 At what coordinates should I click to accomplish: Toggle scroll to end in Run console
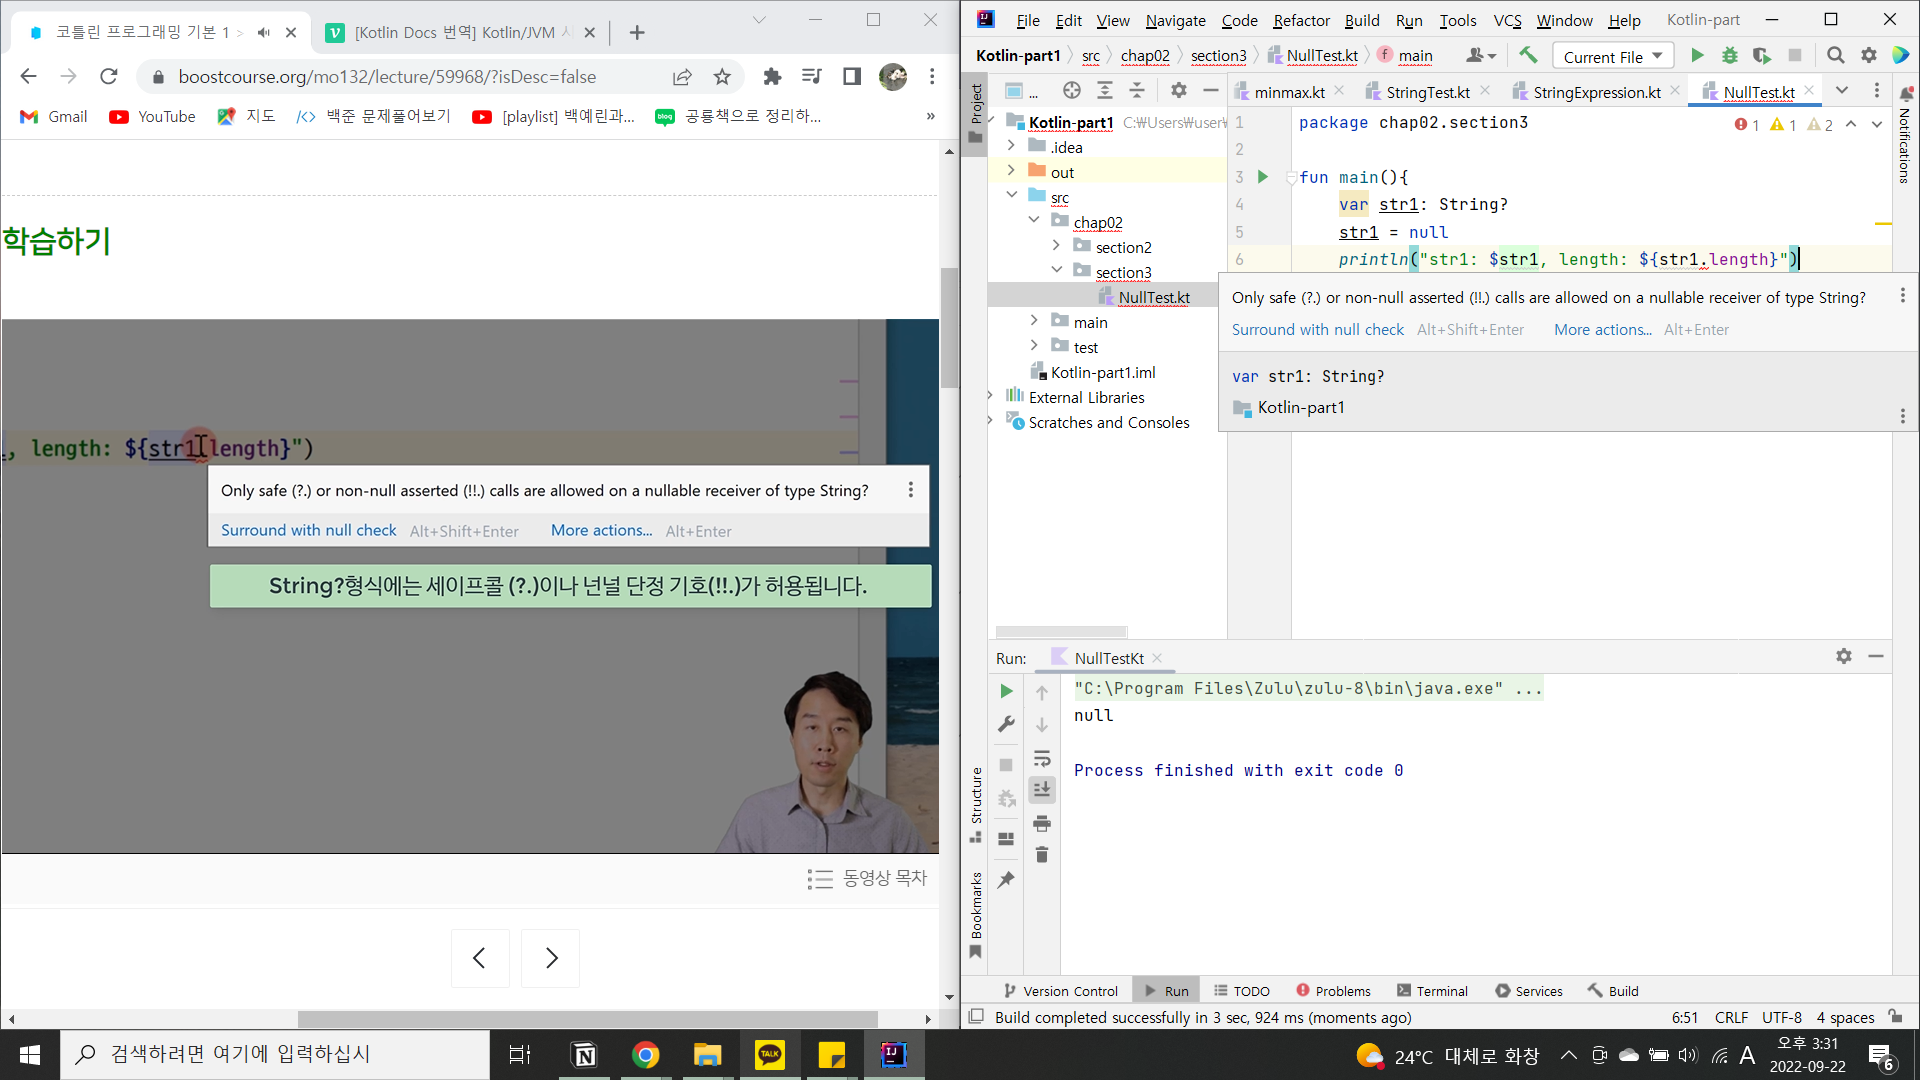[x=1042, y=790]
